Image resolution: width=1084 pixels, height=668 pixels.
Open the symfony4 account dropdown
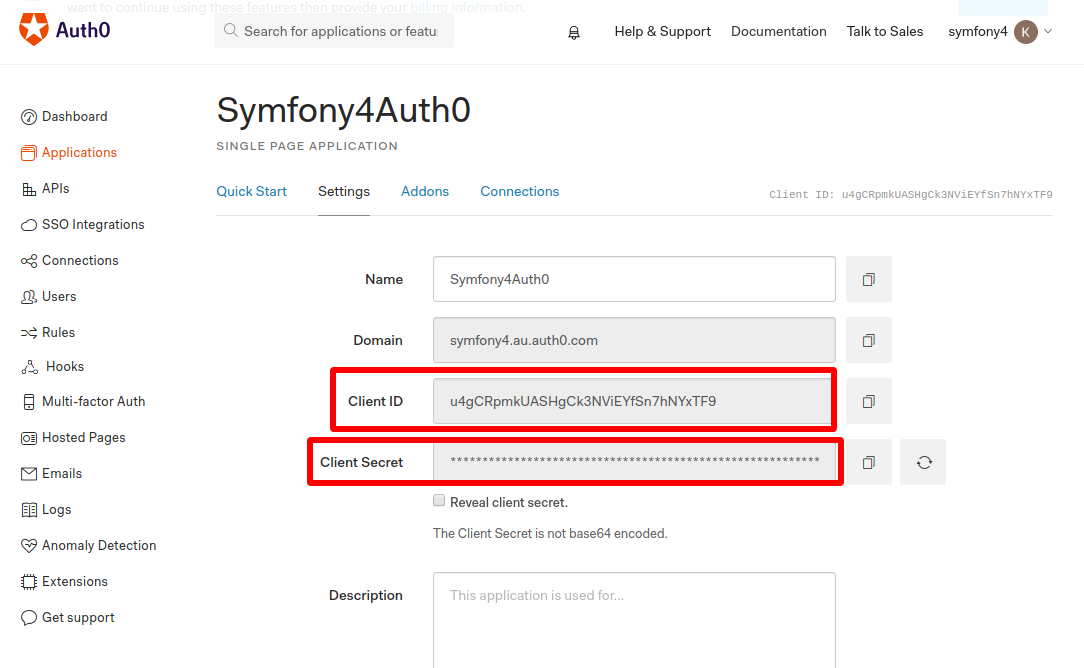977,31
